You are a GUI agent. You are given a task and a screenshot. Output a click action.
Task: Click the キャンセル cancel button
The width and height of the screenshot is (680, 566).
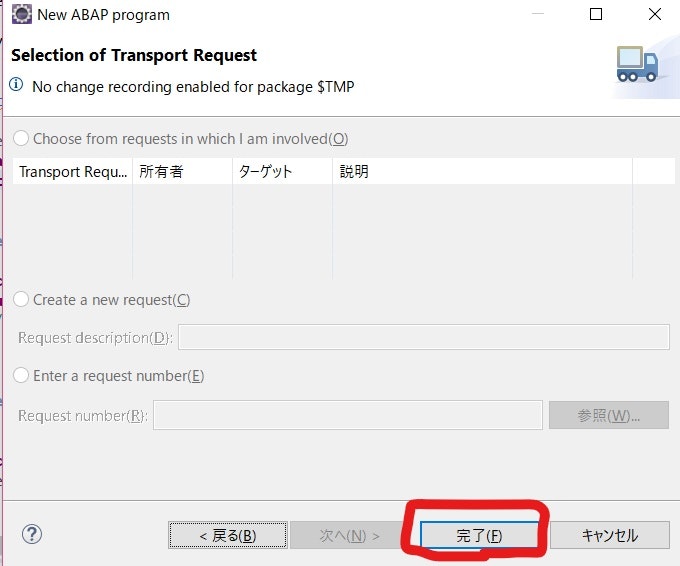[610, 535]
